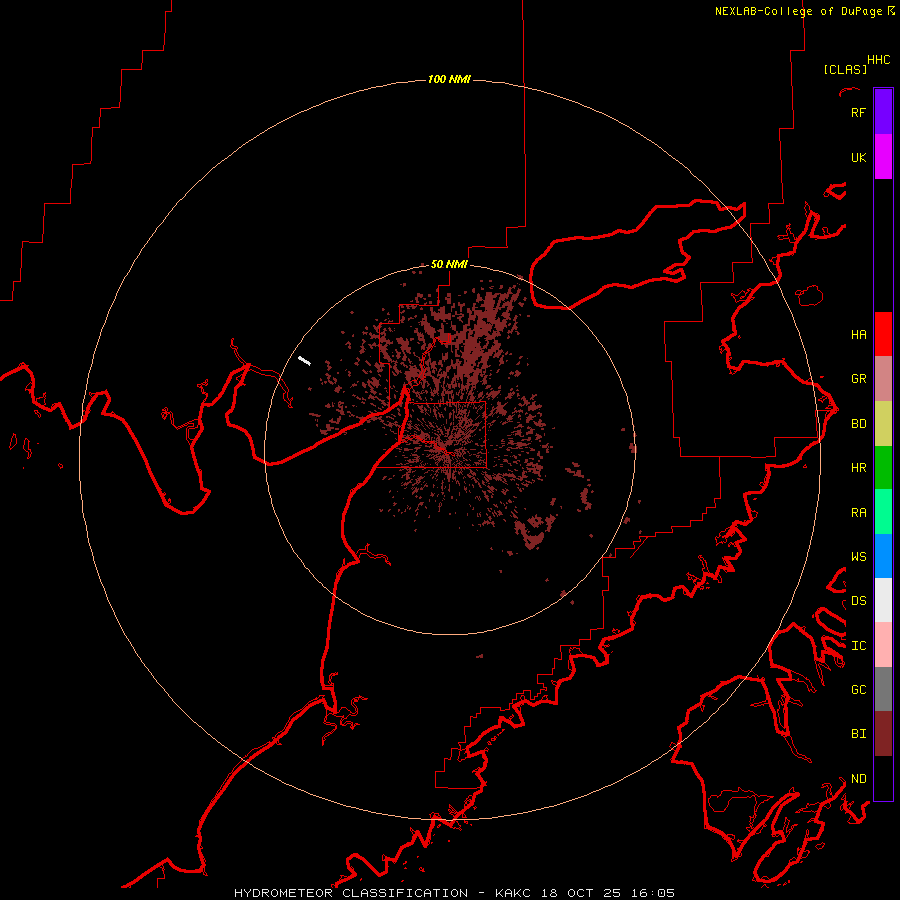900x900 pixels.
Task: Click the HR legend label
Action: pyautogui.click(x=858, y=468)
